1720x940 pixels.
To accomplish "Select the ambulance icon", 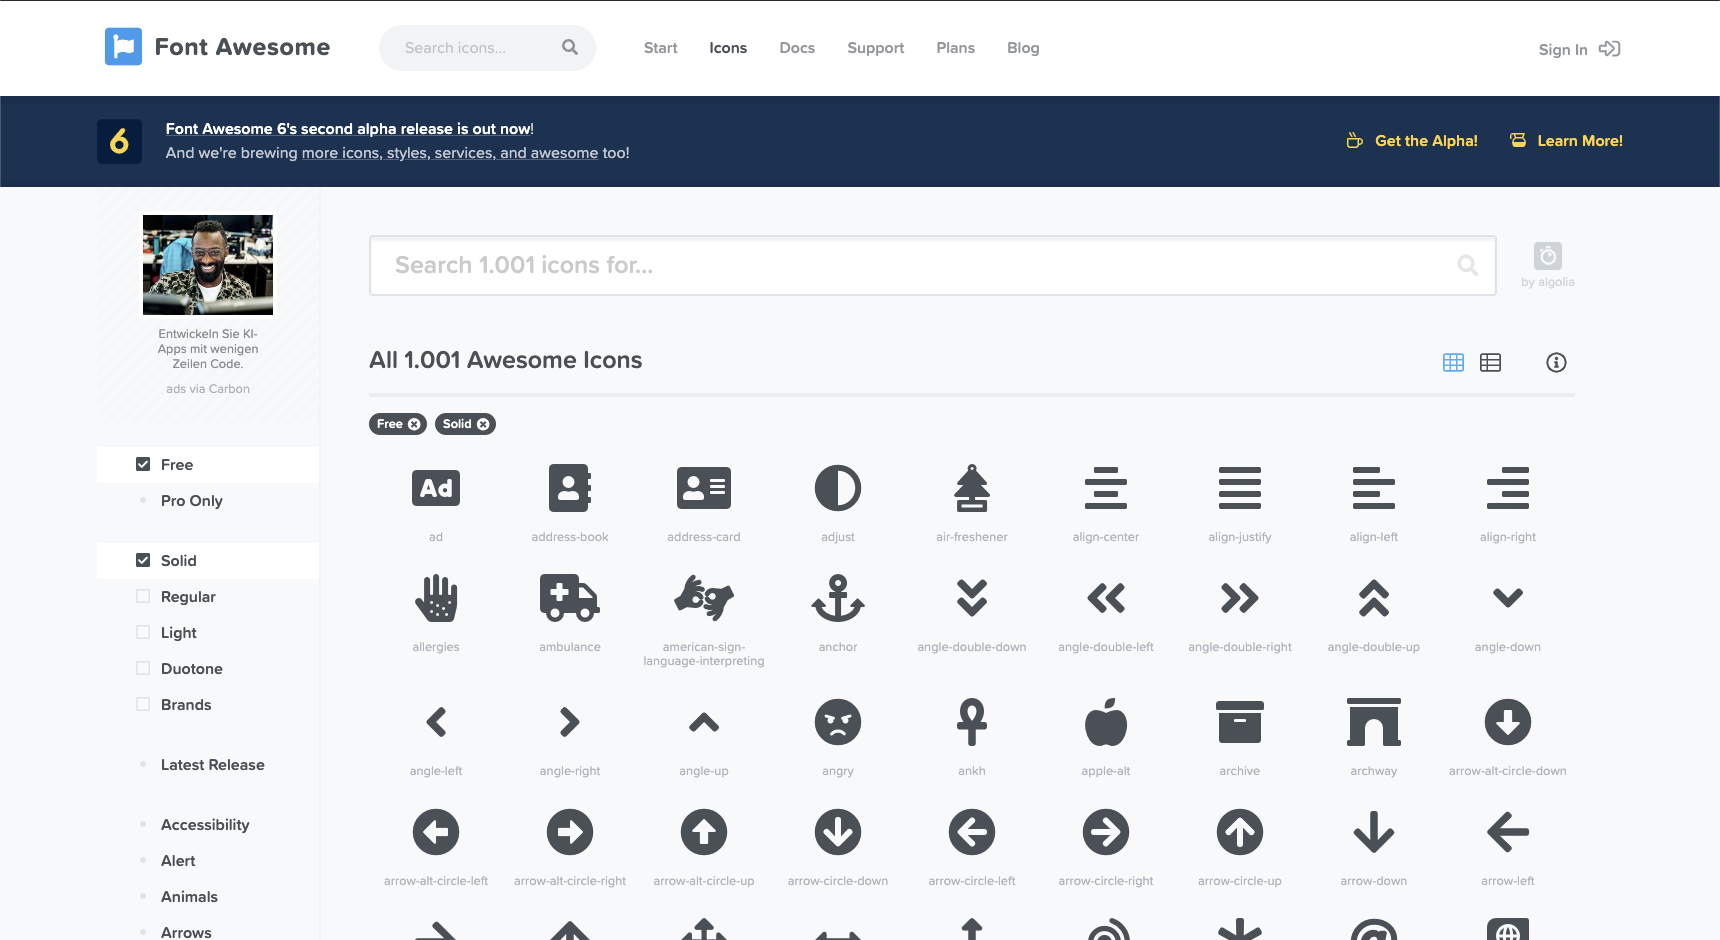I will tap(570, 598).
